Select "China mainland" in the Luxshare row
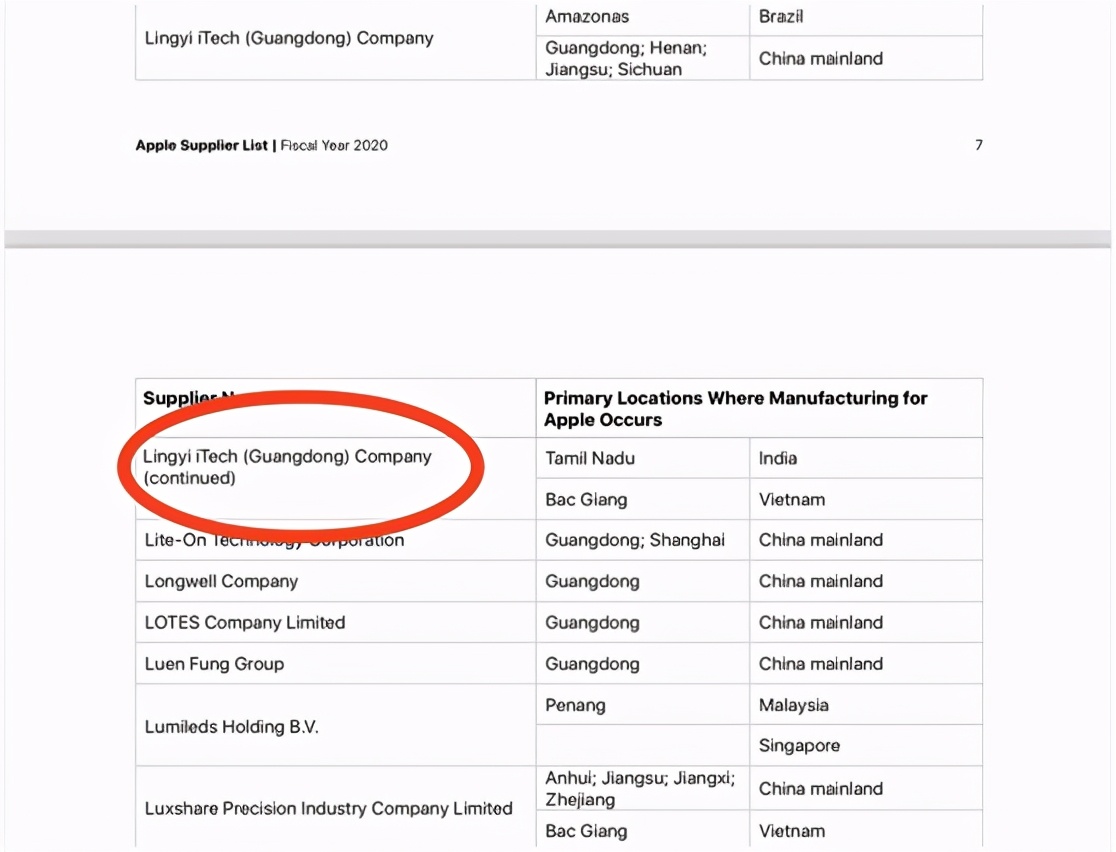Viewport: 1116px width, 852px height. (x=821, y=789)
